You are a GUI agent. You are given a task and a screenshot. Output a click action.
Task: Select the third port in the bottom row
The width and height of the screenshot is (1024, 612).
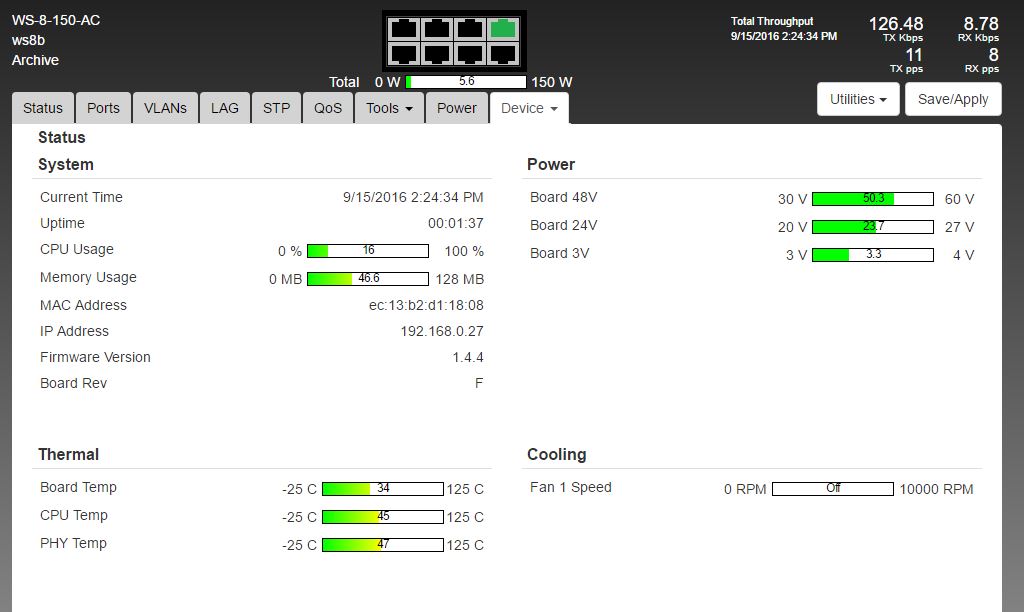tap(471, 54)
